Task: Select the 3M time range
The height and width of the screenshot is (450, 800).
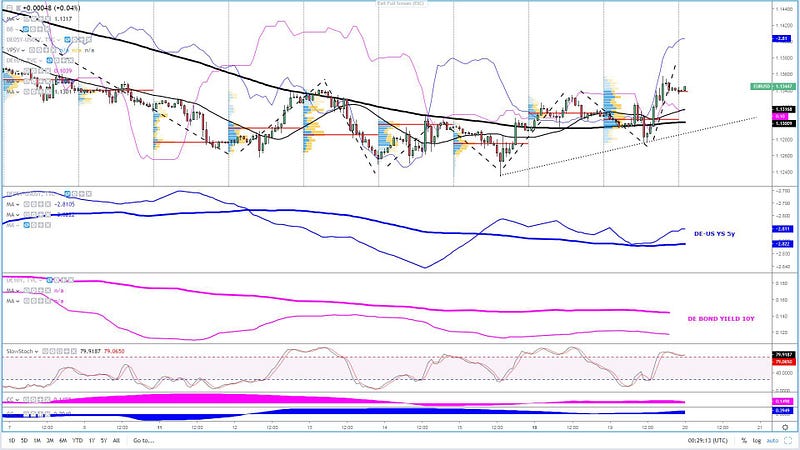Action: [49, 440]
